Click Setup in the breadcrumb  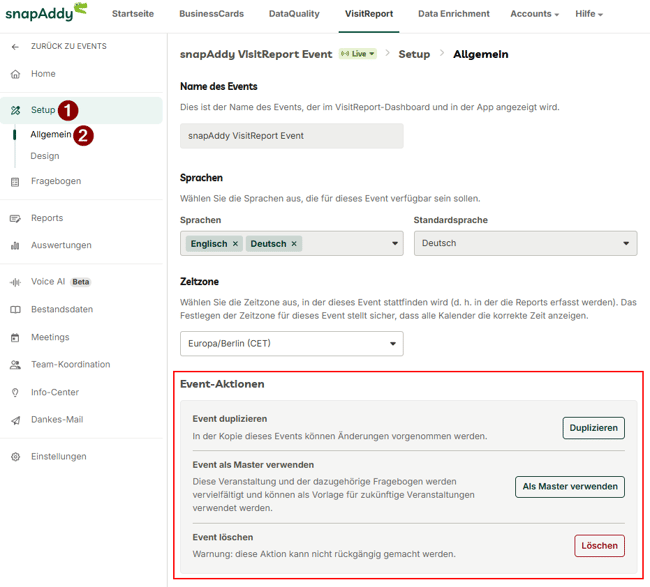(x=414, y=54)
